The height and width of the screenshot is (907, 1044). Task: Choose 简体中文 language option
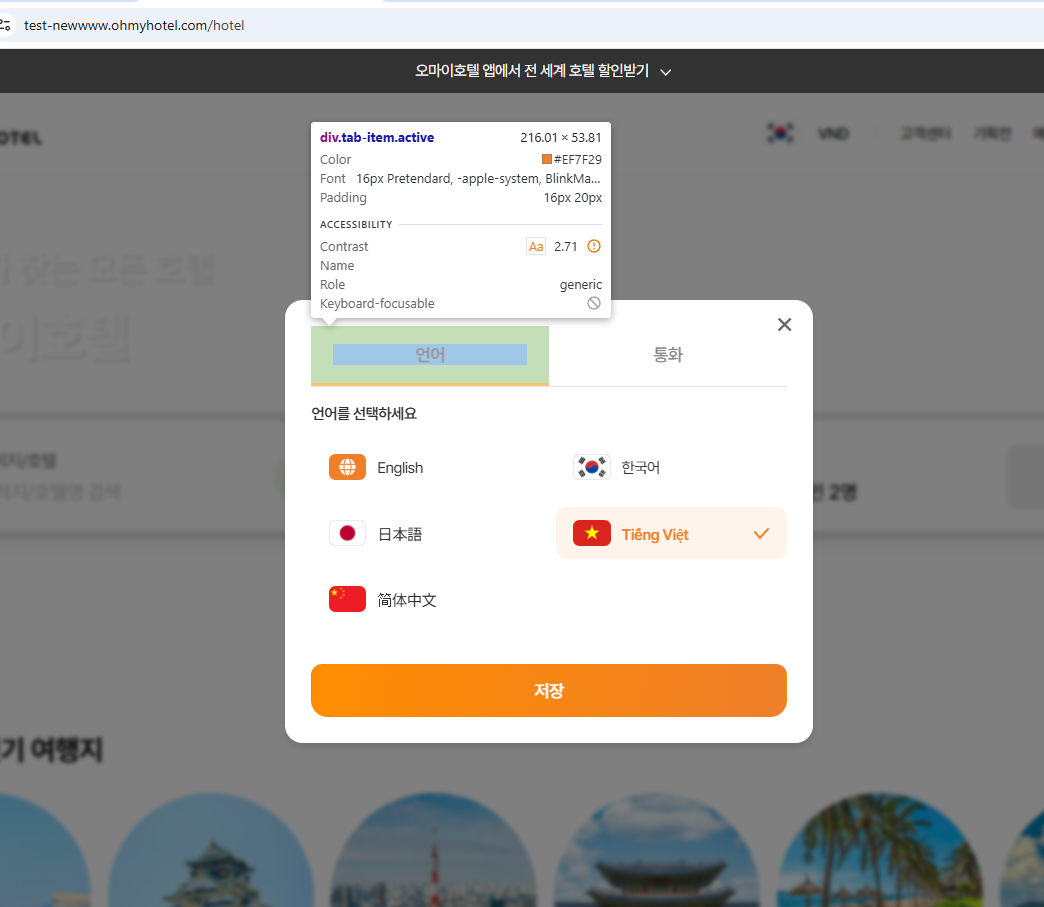432,599
